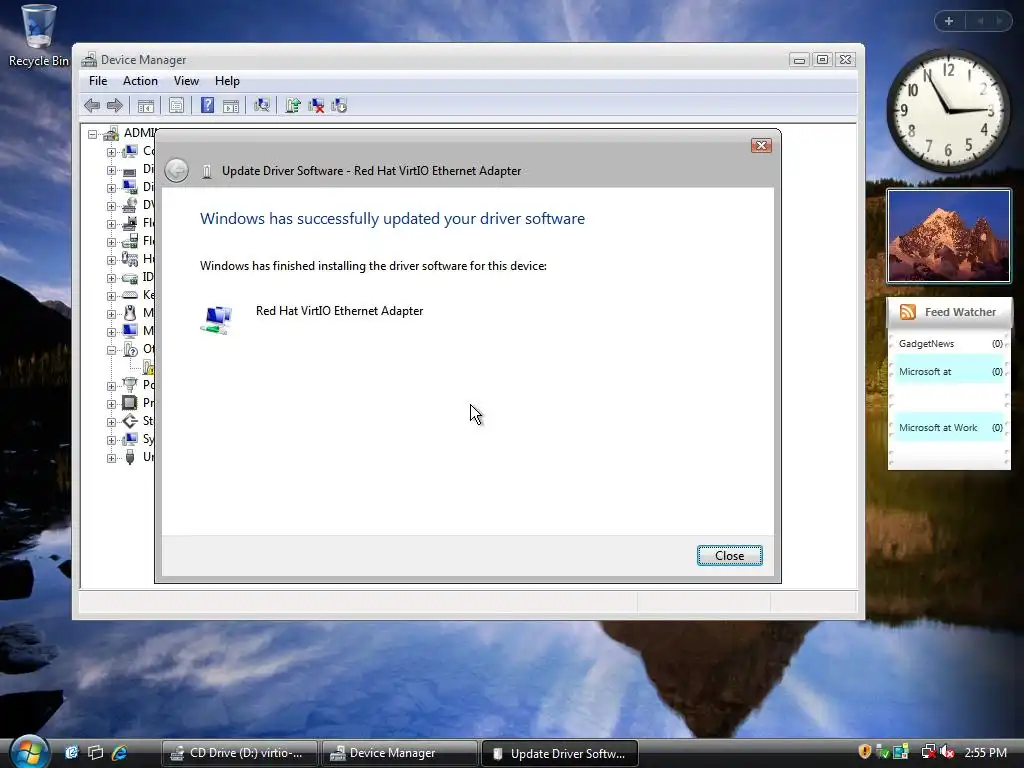Click the security shield tray icon
The width and height of the screenshot is (1024, 768).
click(865, 752)
